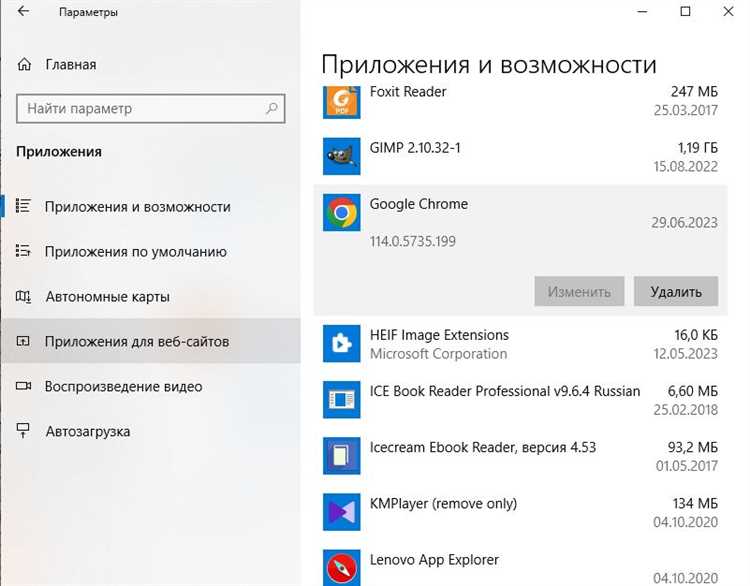Select KMPlayer (remove only) entry
Screen dimensions: 750x586
coord(443,503)
